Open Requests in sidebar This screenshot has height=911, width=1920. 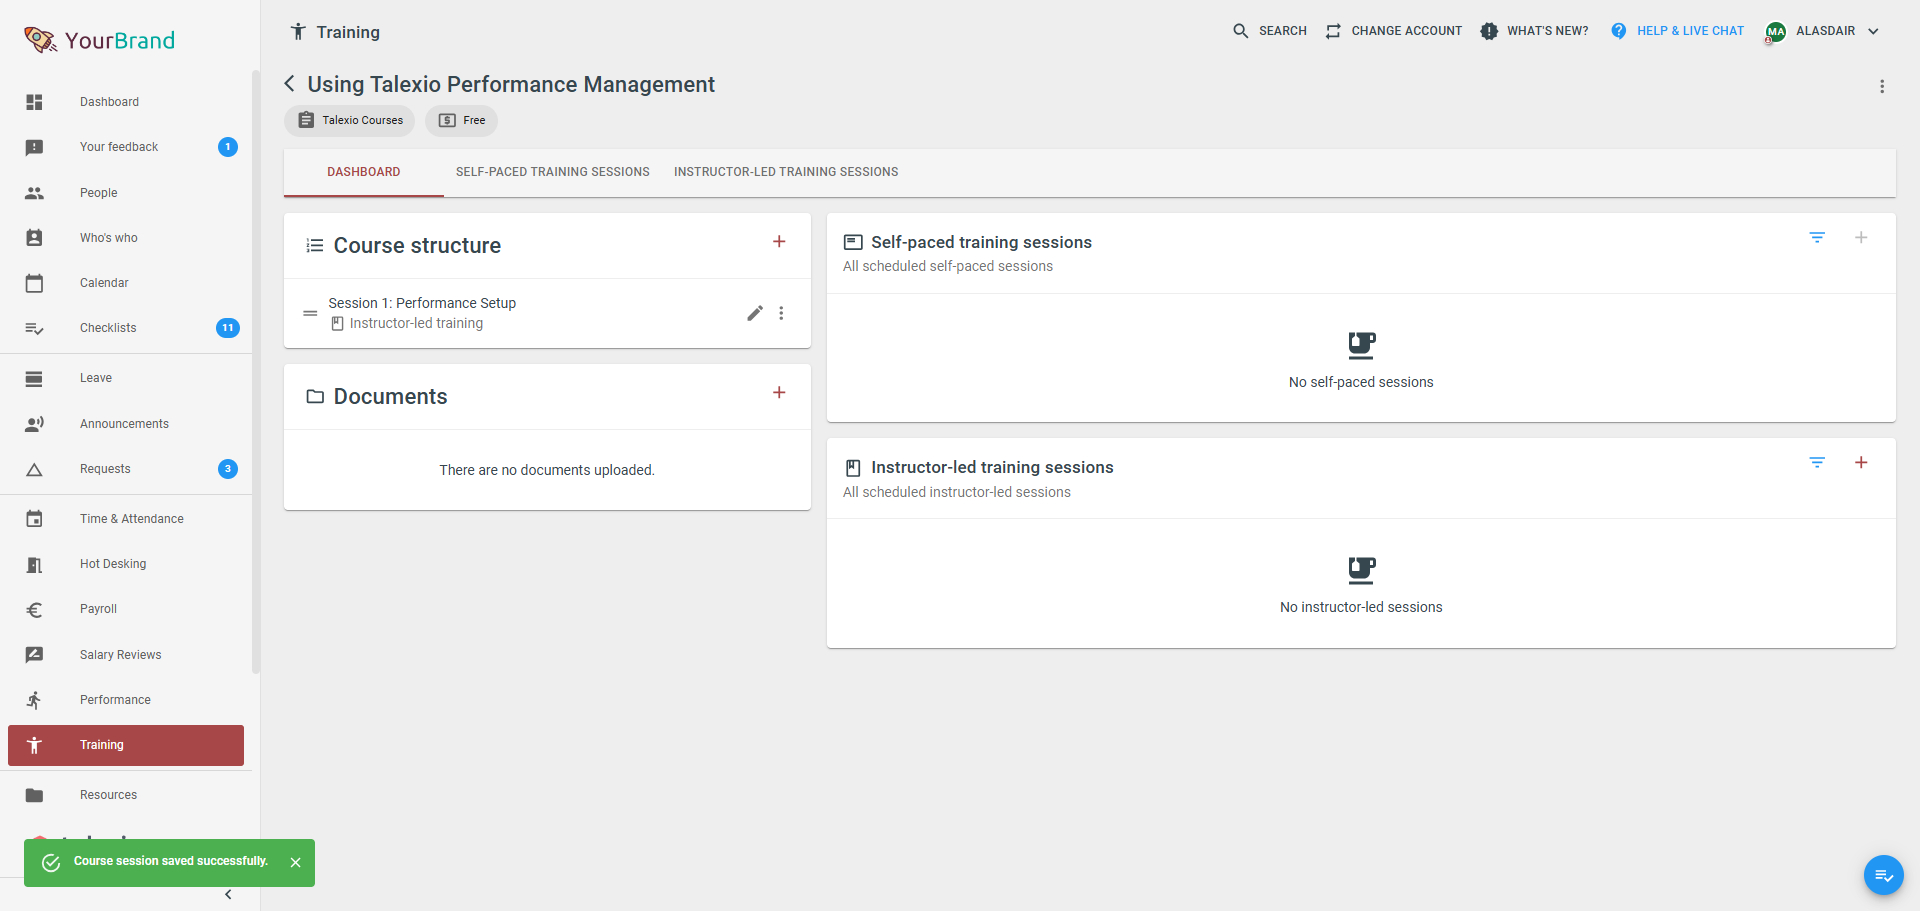point(126,469)
